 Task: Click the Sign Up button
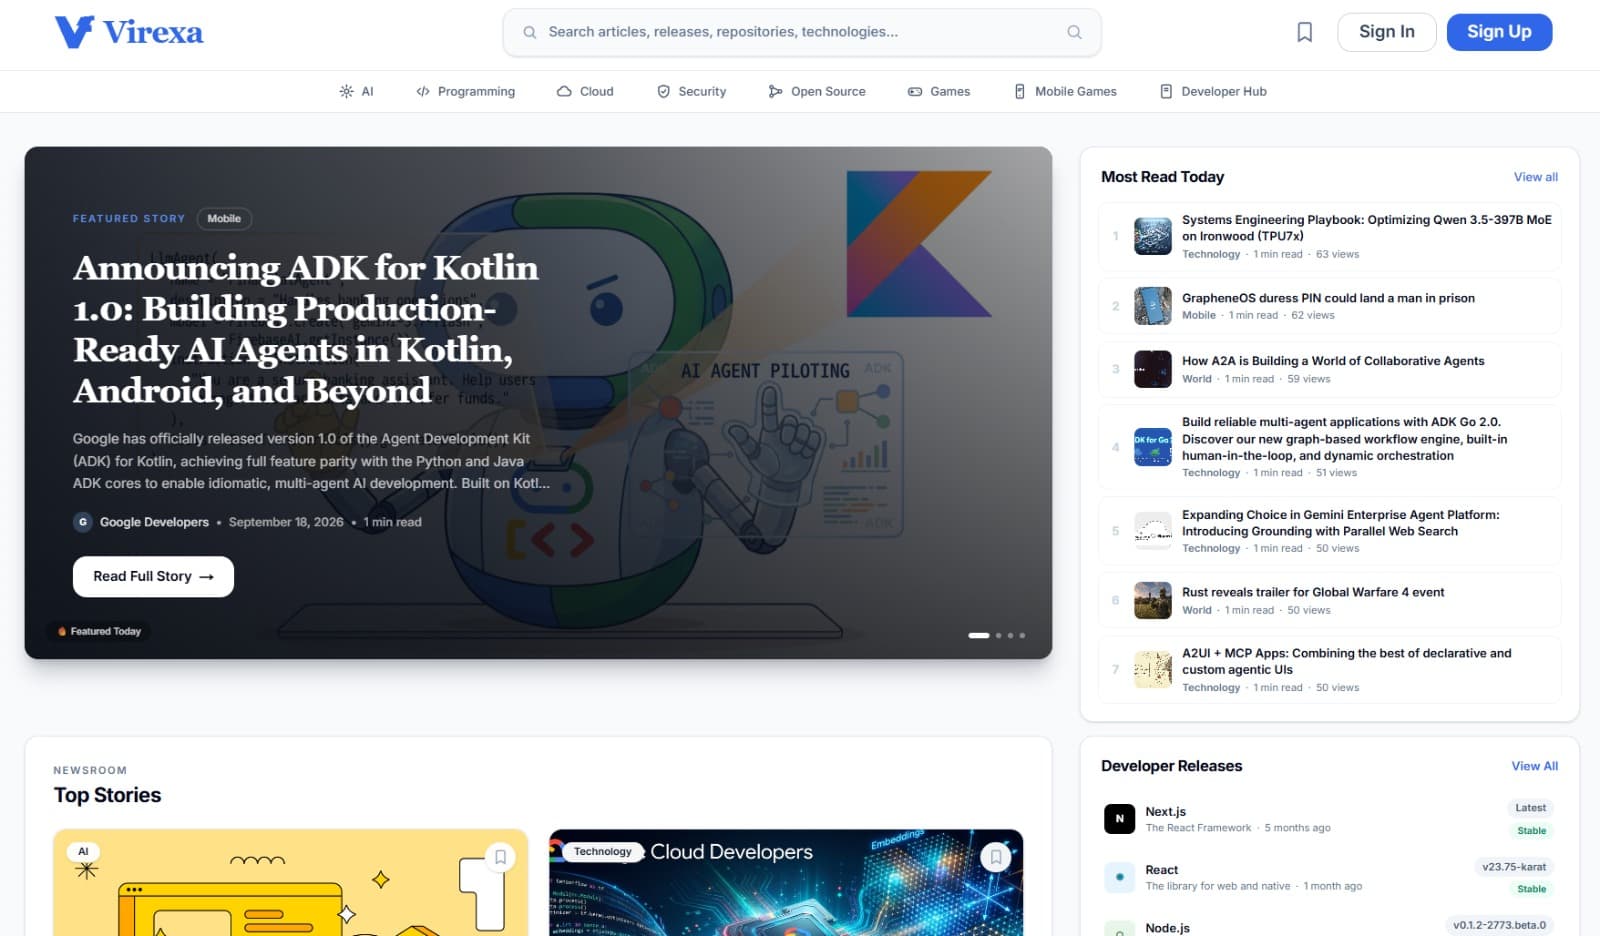tap(1499, 32)
